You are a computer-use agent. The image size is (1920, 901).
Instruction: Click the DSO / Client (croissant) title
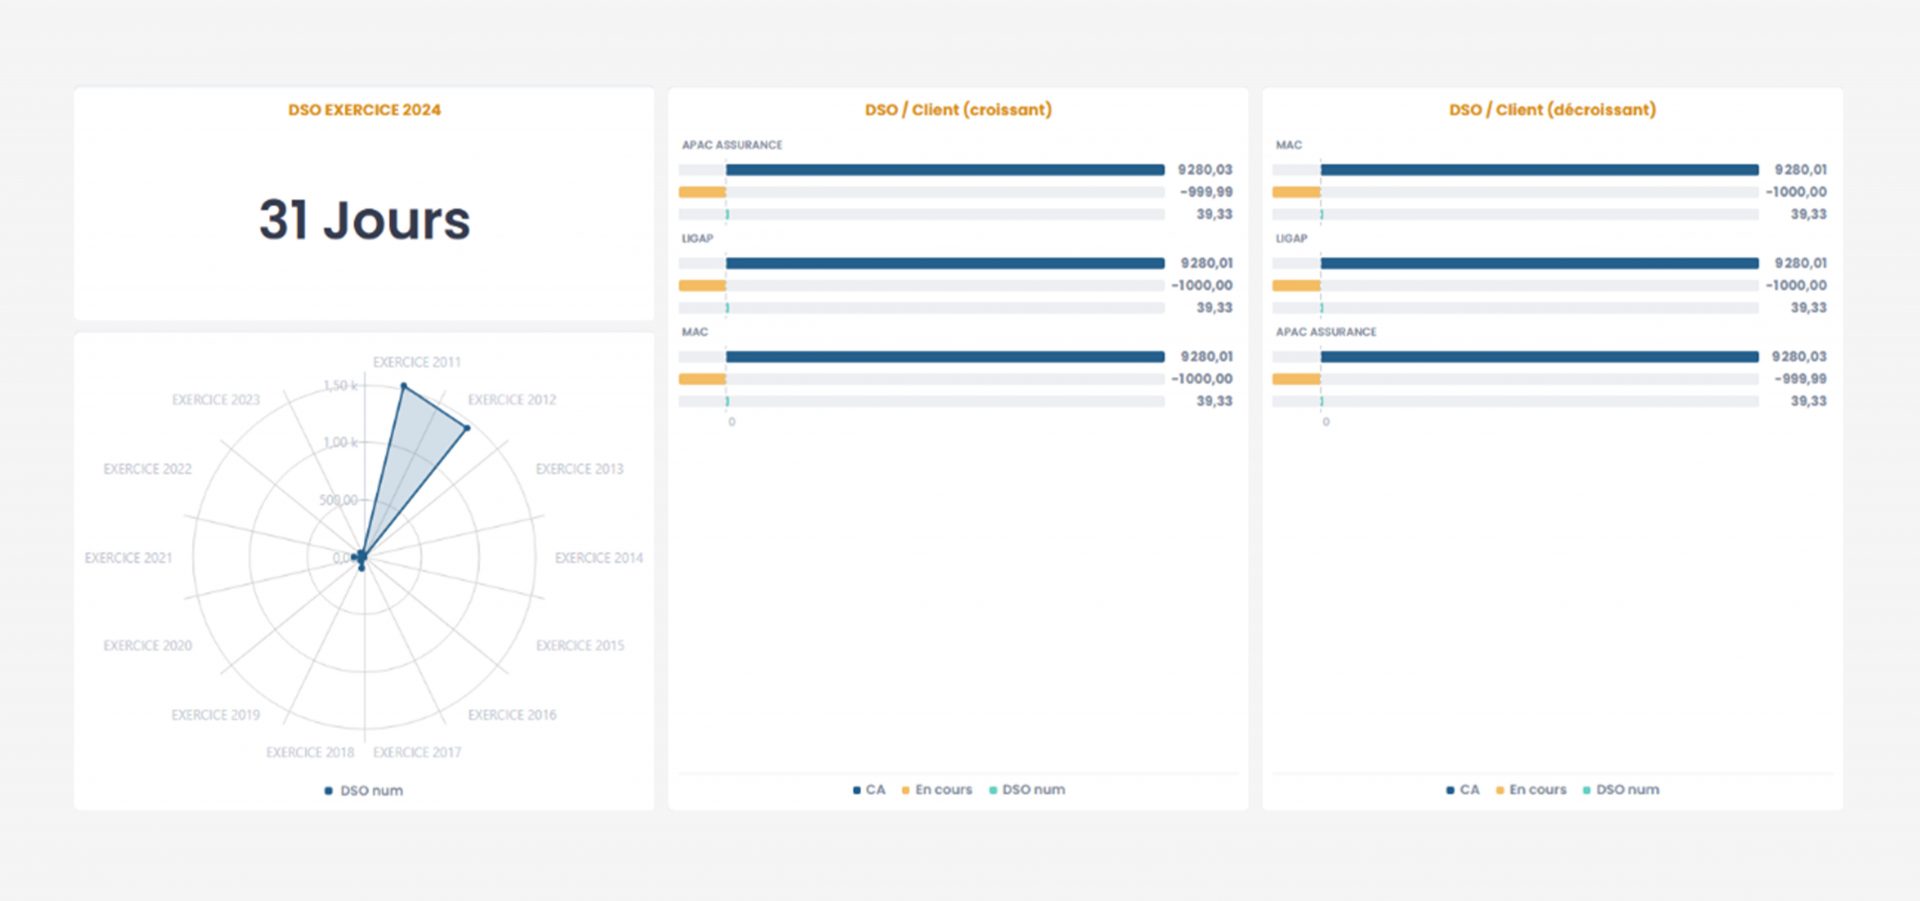click(958, 110)
